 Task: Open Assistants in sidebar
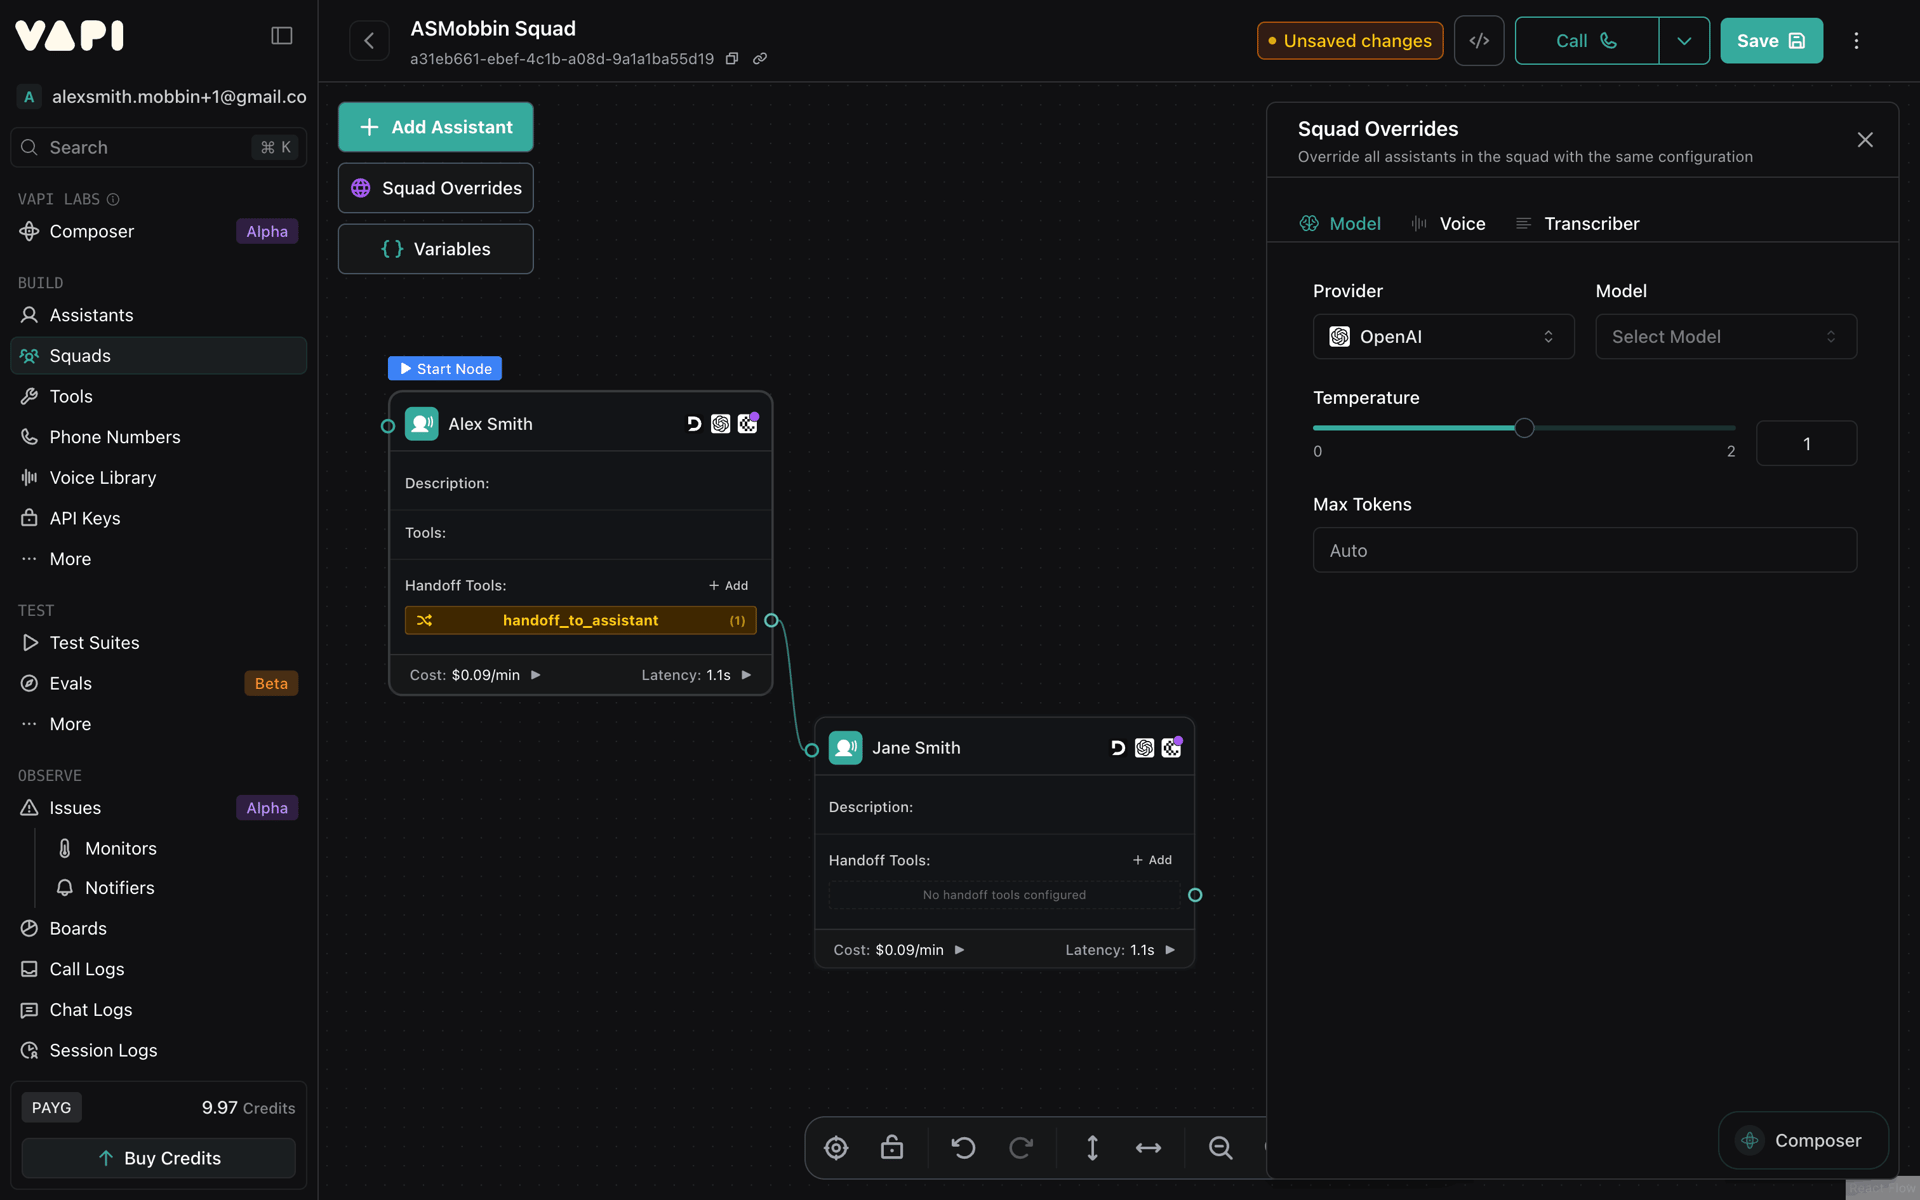158,315
